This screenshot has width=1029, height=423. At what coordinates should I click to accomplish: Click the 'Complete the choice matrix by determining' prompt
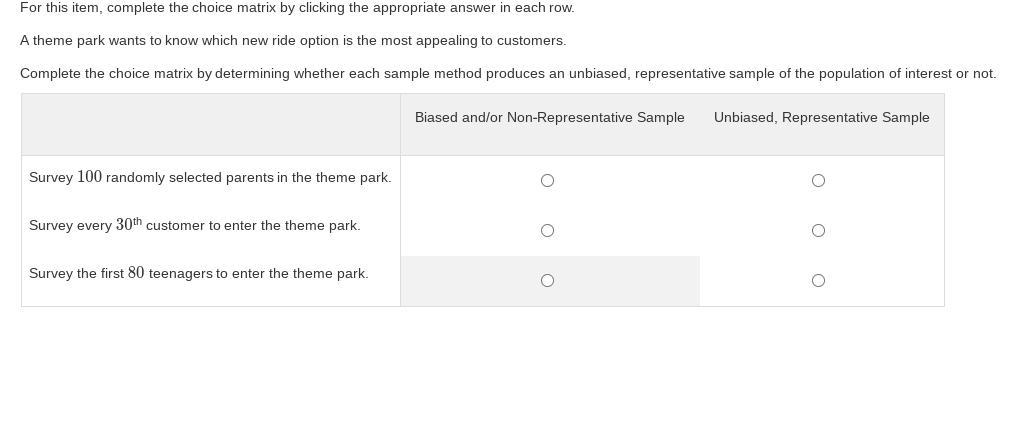[508, 74]
